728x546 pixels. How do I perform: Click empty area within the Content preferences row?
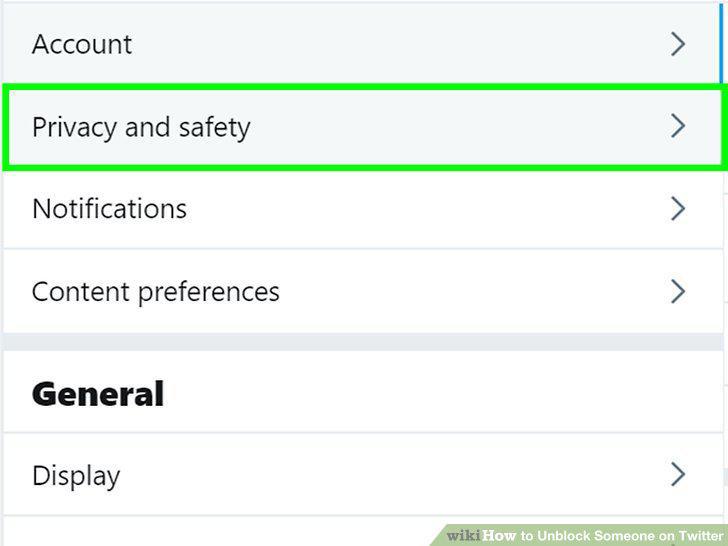click(x=464, y=291)
